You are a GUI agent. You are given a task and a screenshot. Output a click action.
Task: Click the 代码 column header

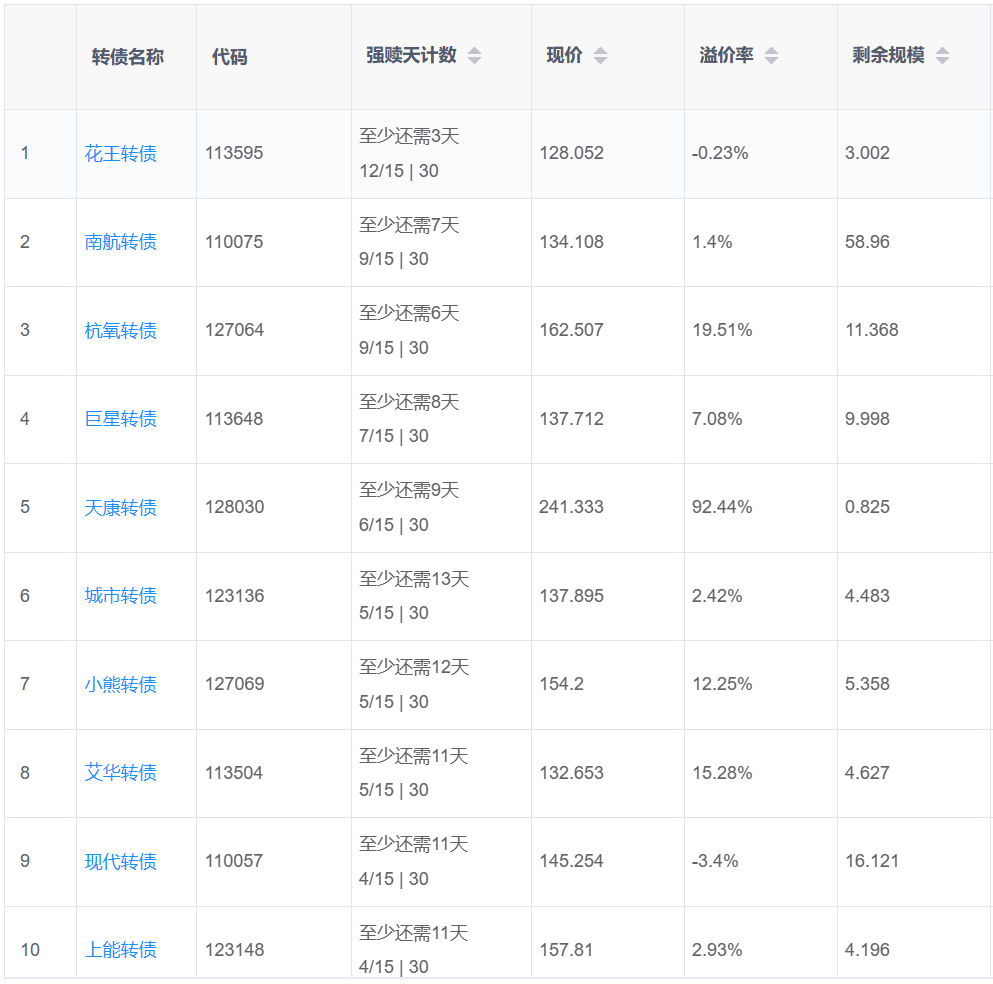click(229, 57)
